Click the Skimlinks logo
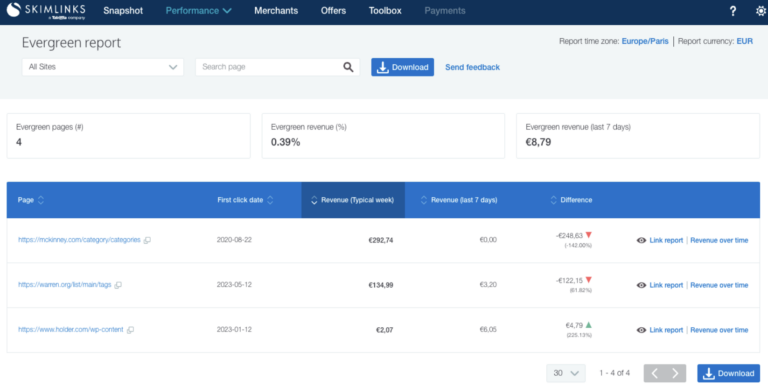 click(46, 11)
